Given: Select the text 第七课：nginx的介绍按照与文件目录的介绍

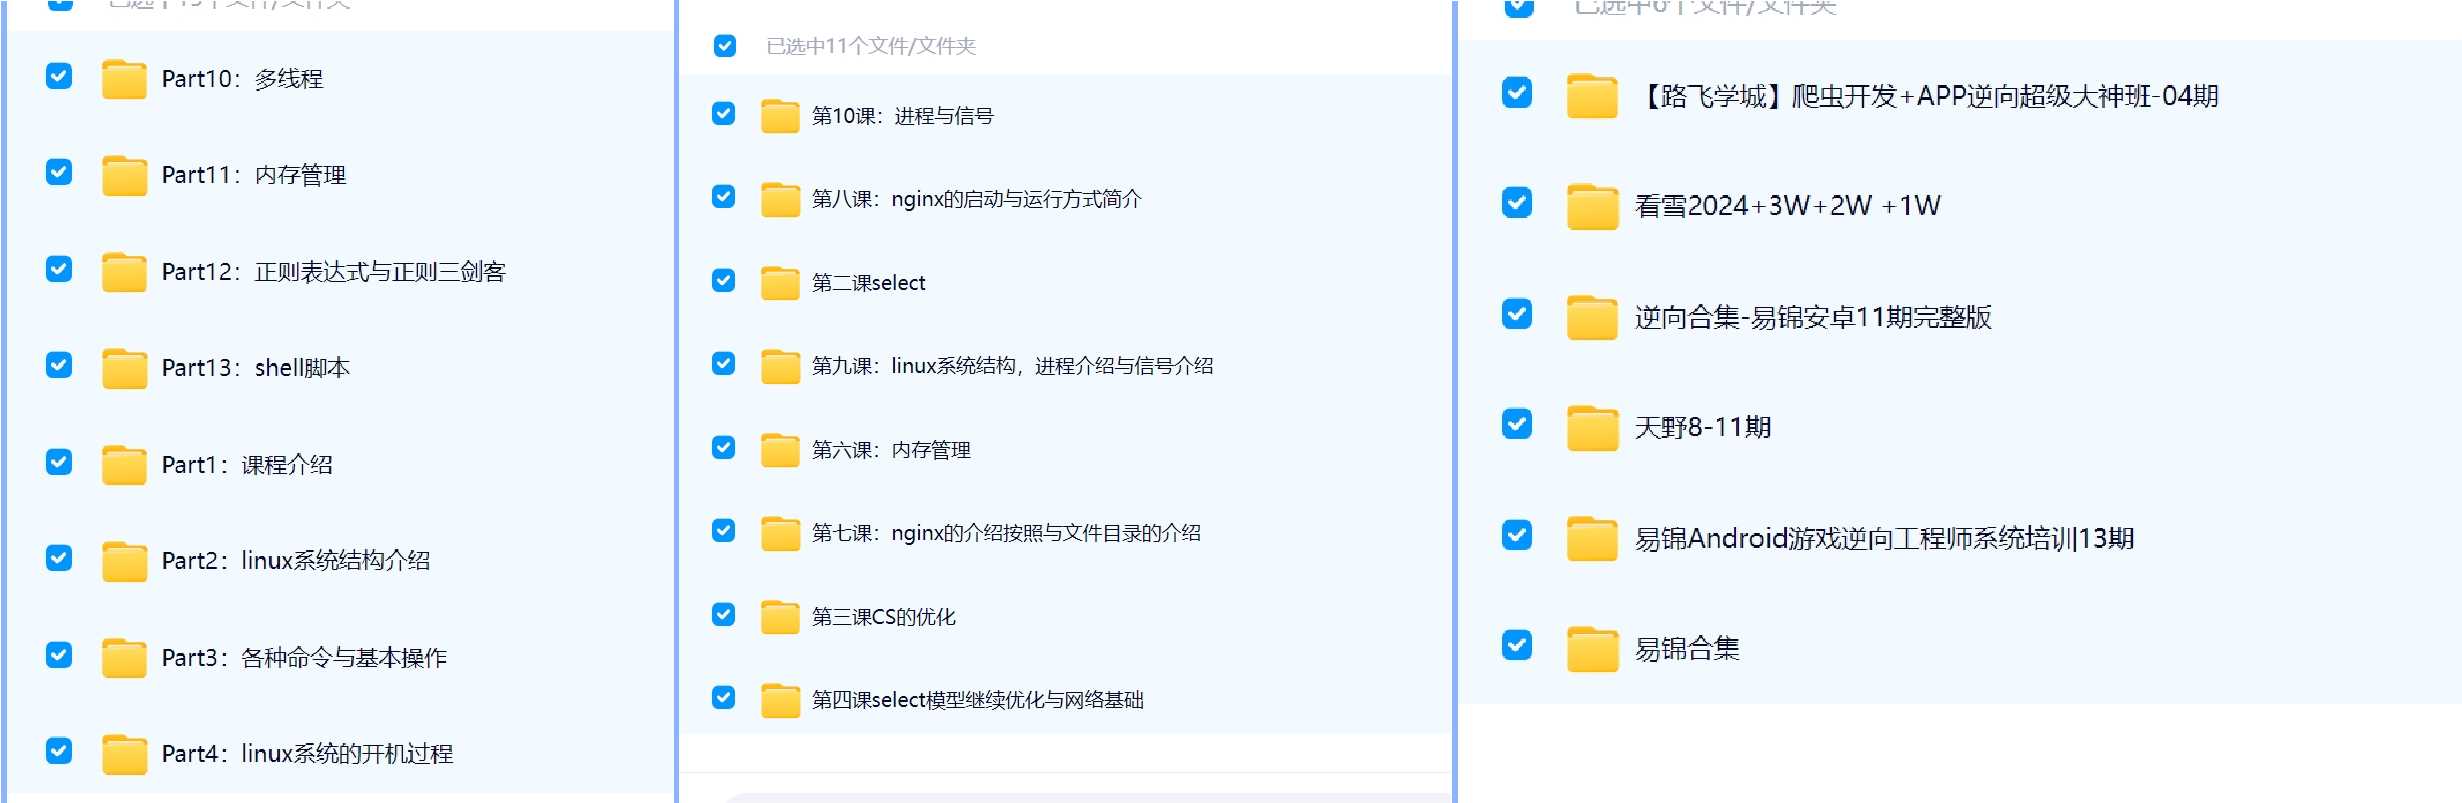Looking at the screenshot, I should (1006, 533).
